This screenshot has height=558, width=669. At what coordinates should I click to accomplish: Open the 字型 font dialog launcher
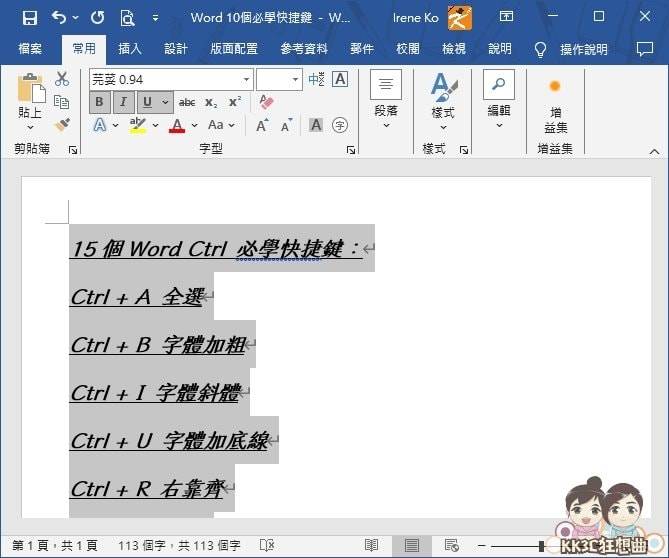(x=351, y=150)
